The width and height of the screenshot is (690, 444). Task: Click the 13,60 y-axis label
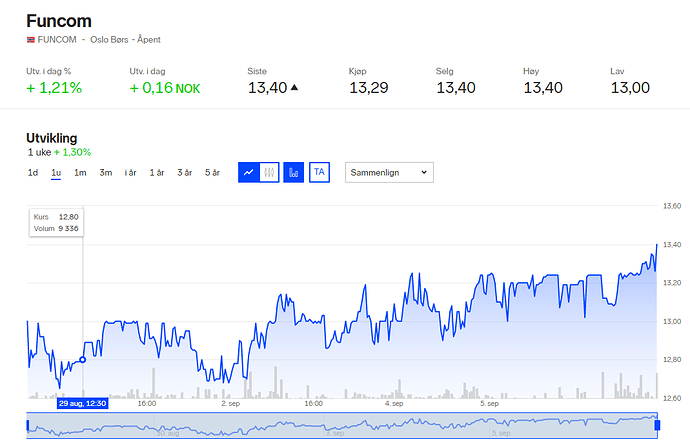(672, 206)
